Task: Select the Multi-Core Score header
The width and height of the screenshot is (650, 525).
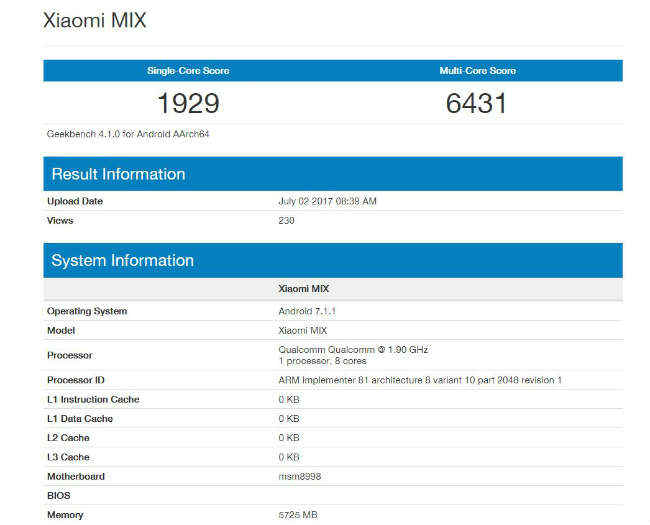Action: tap(478, 70)
